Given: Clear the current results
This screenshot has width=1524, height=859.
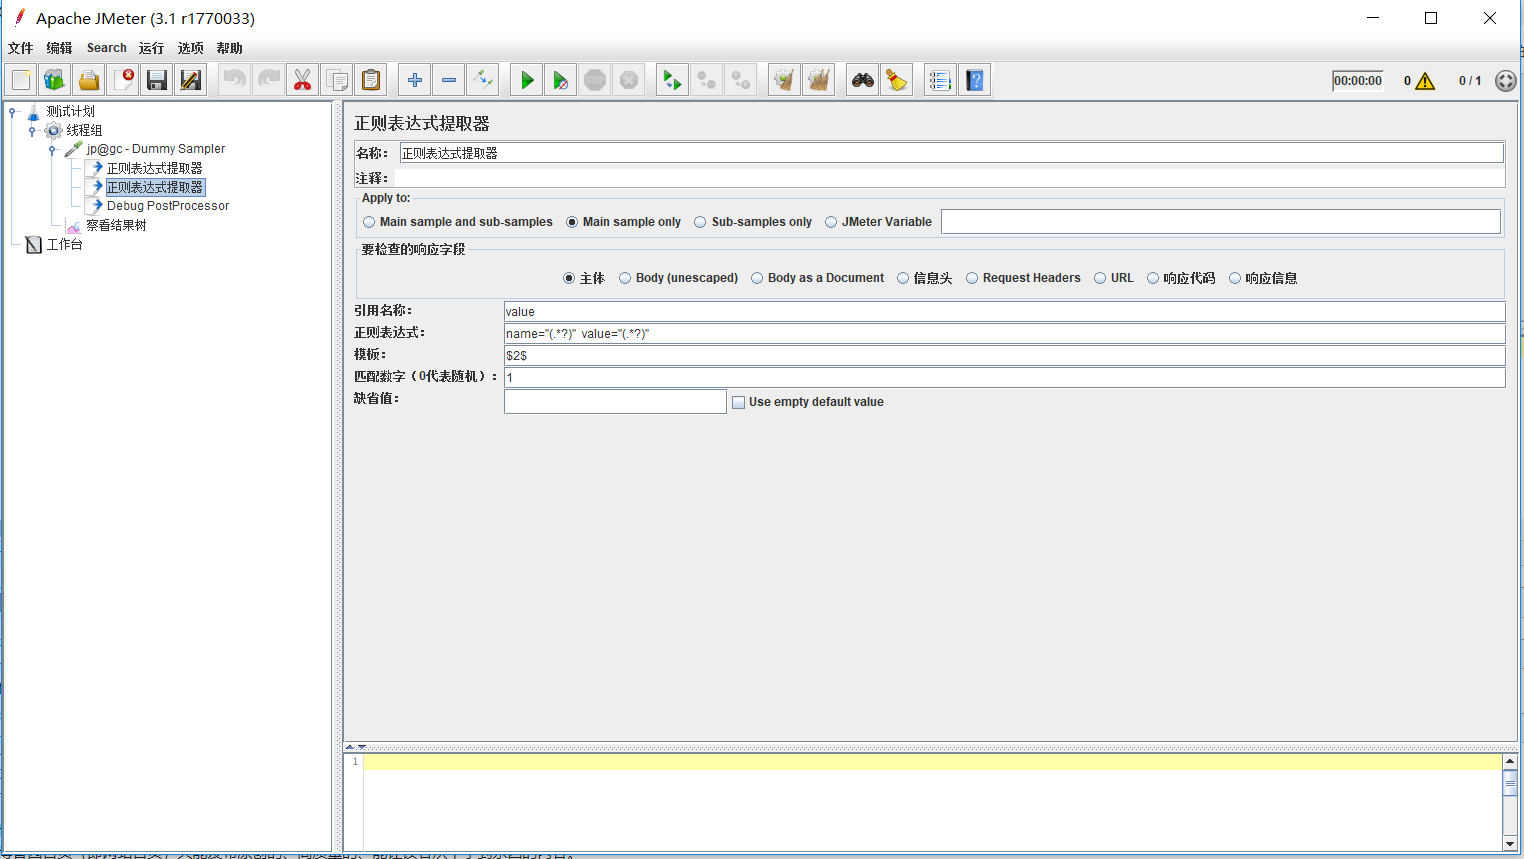Looking at the screenshot, I should [785, 80].
